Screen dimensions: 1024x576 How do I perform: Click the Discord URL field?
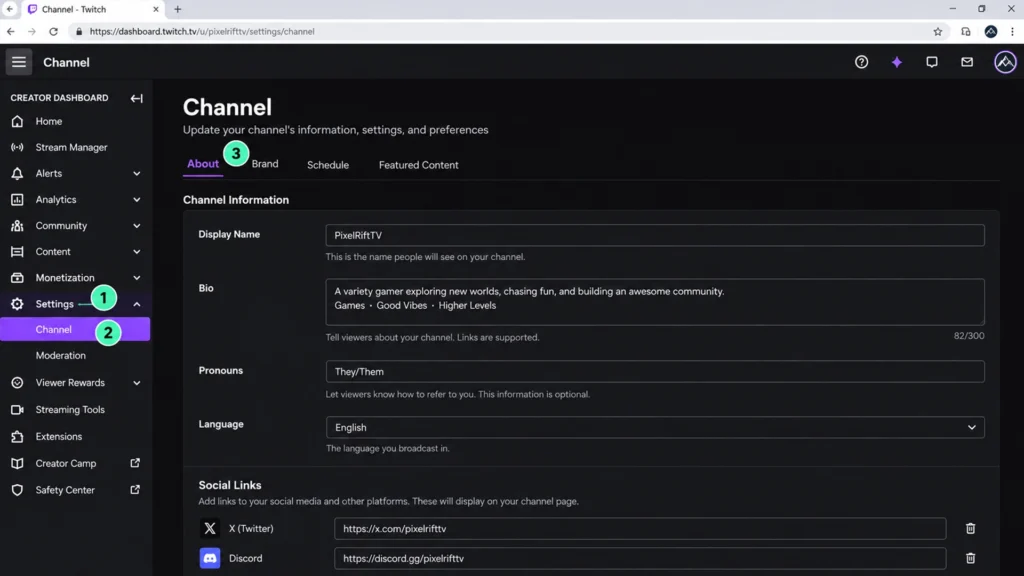click(x=640, y=558)
